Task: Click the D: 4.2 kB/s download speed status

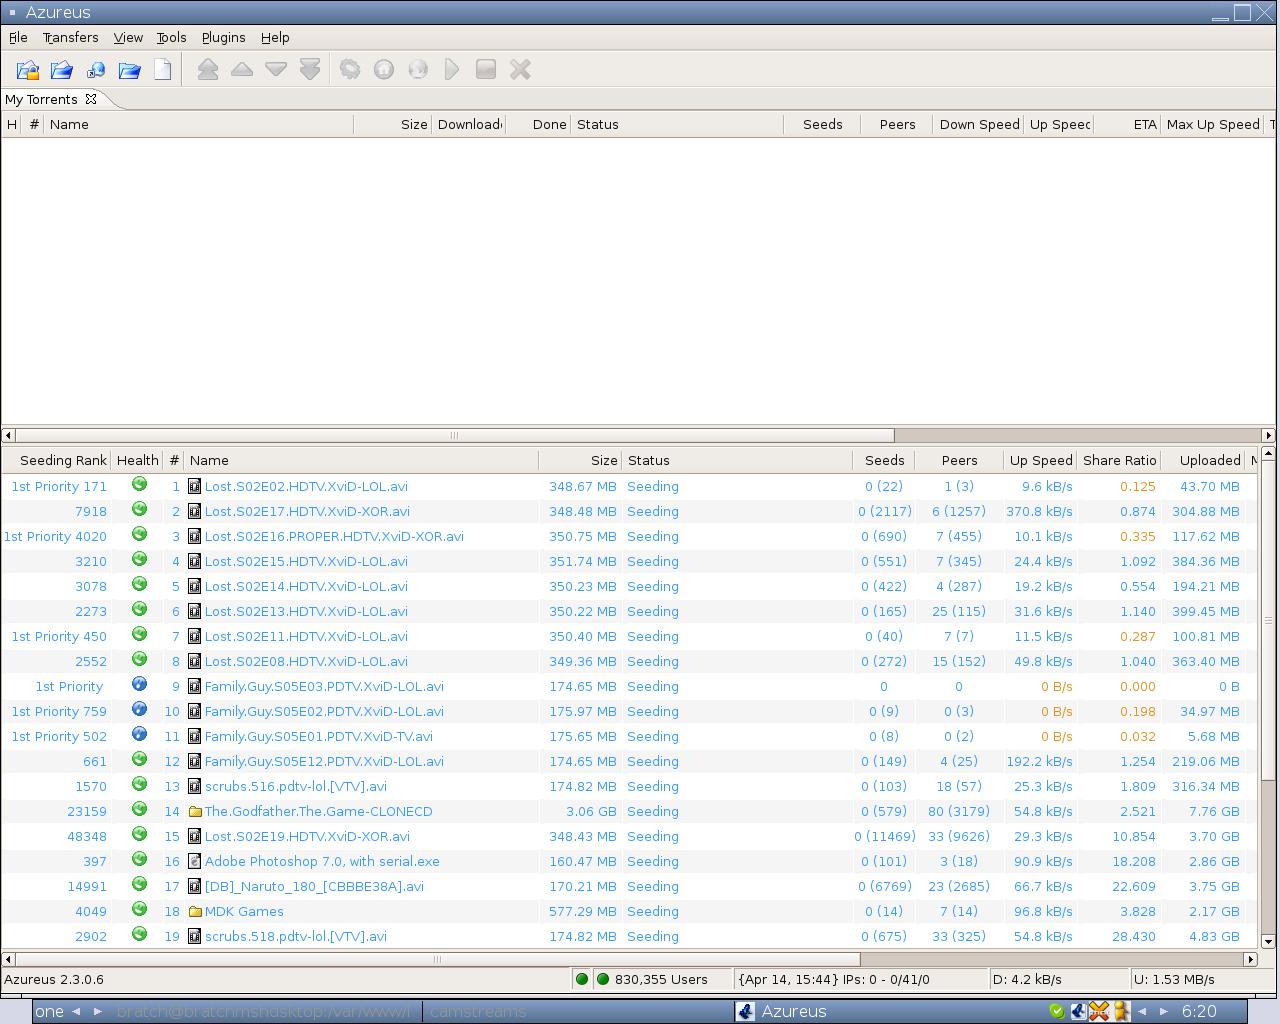Action: (x=1028, y=979)
